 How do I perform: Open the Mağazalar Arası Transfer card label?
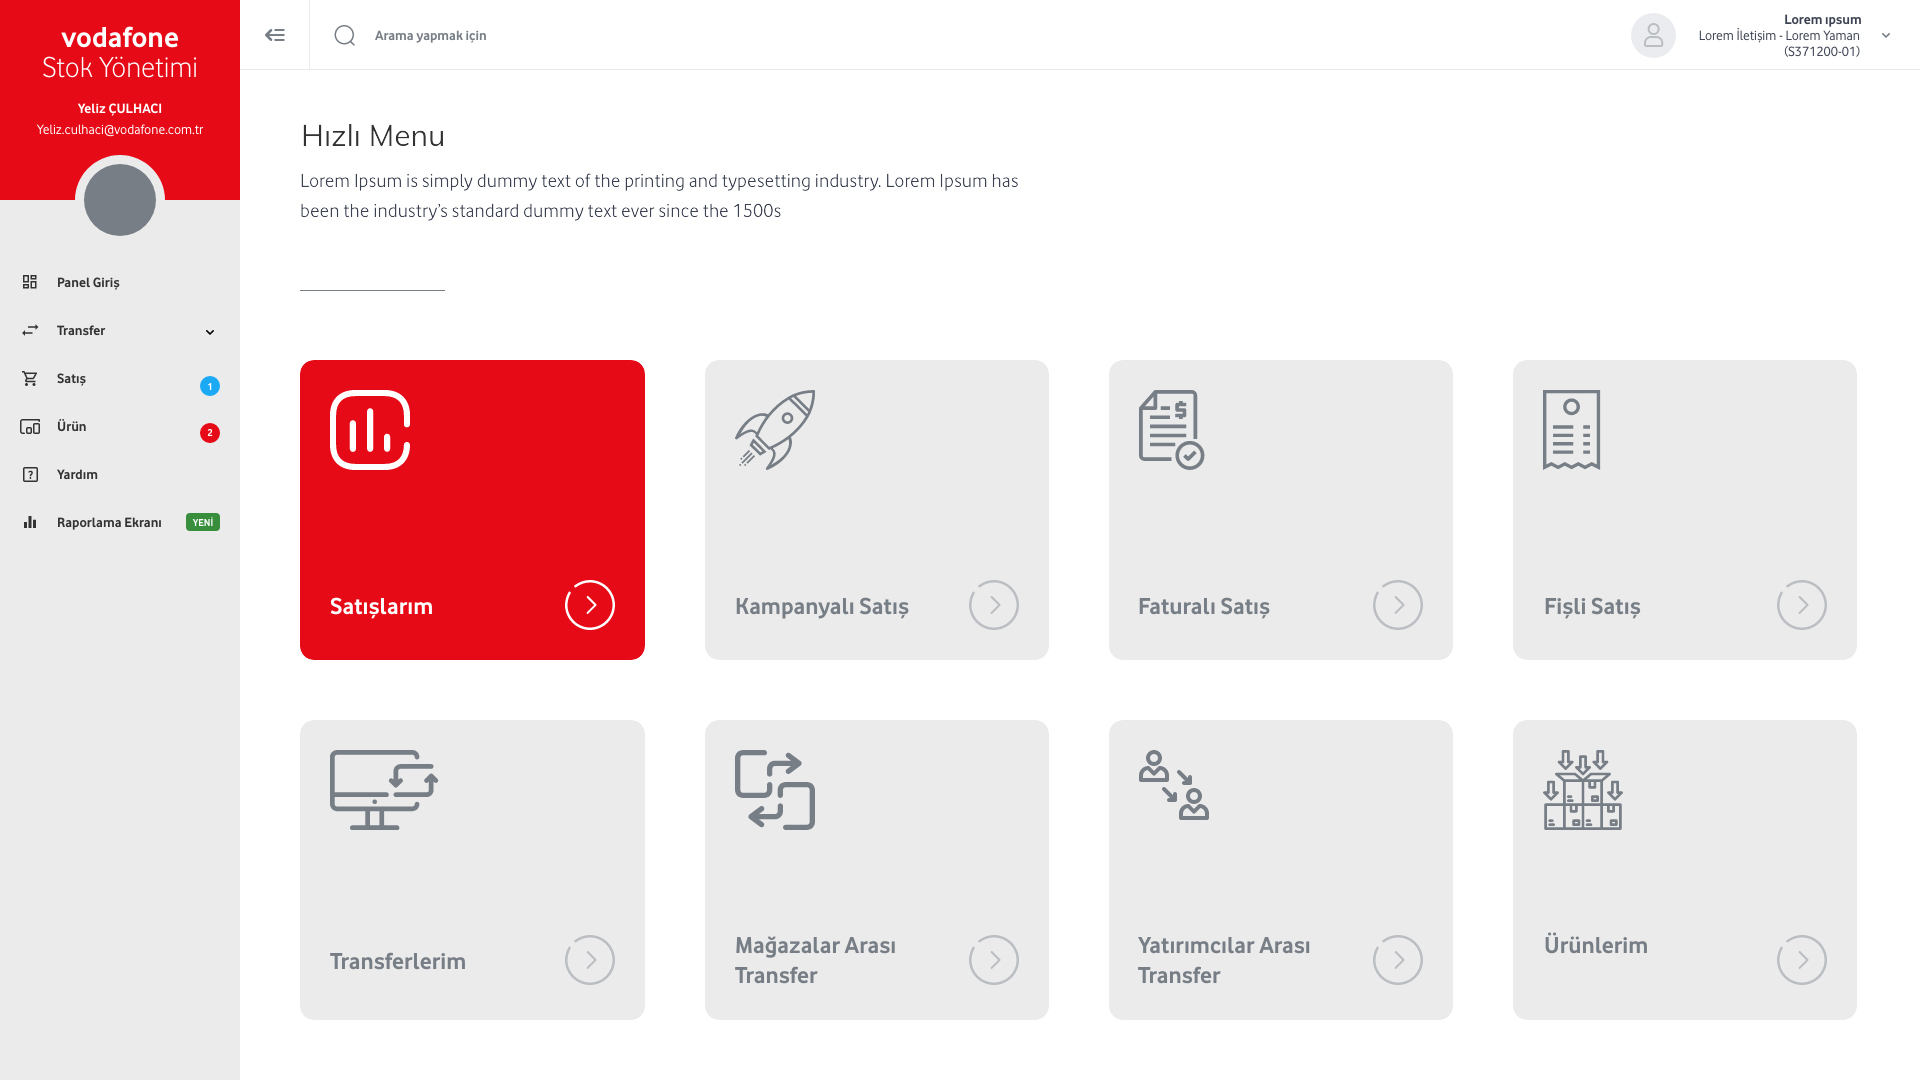coord(815,960)
